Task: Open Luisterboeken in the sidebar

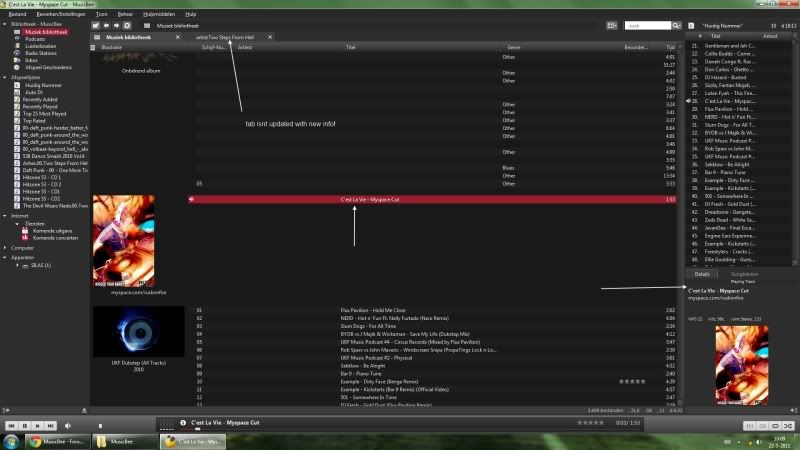Action: click(x=40, y=46)
